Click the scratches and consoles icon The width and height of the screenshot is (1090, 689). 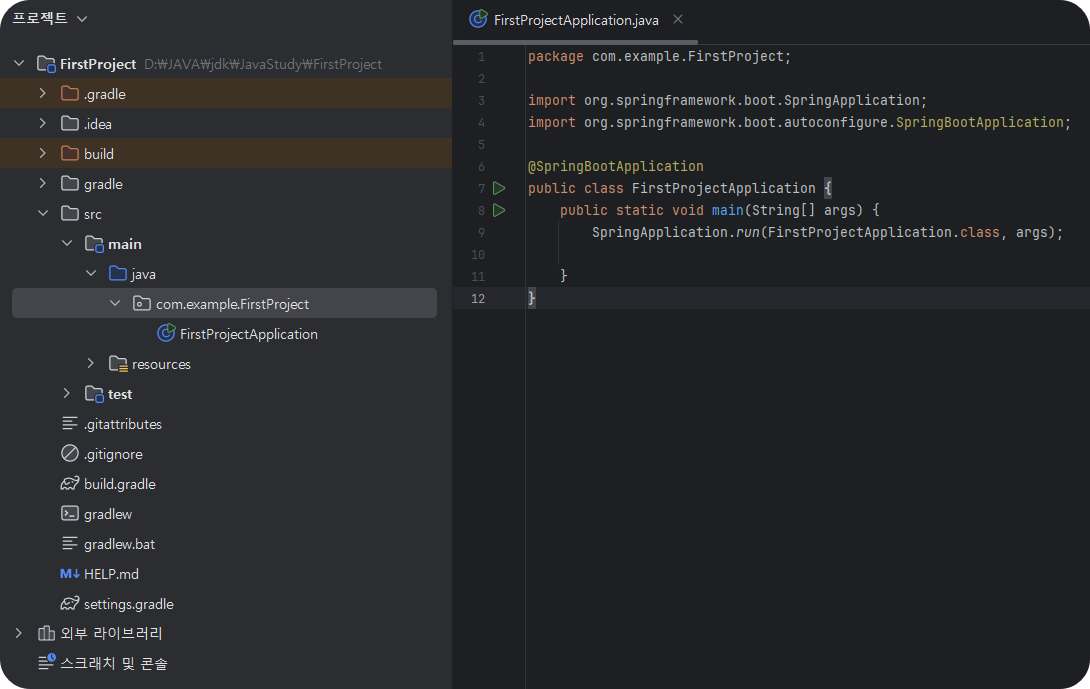click(46, 663)
